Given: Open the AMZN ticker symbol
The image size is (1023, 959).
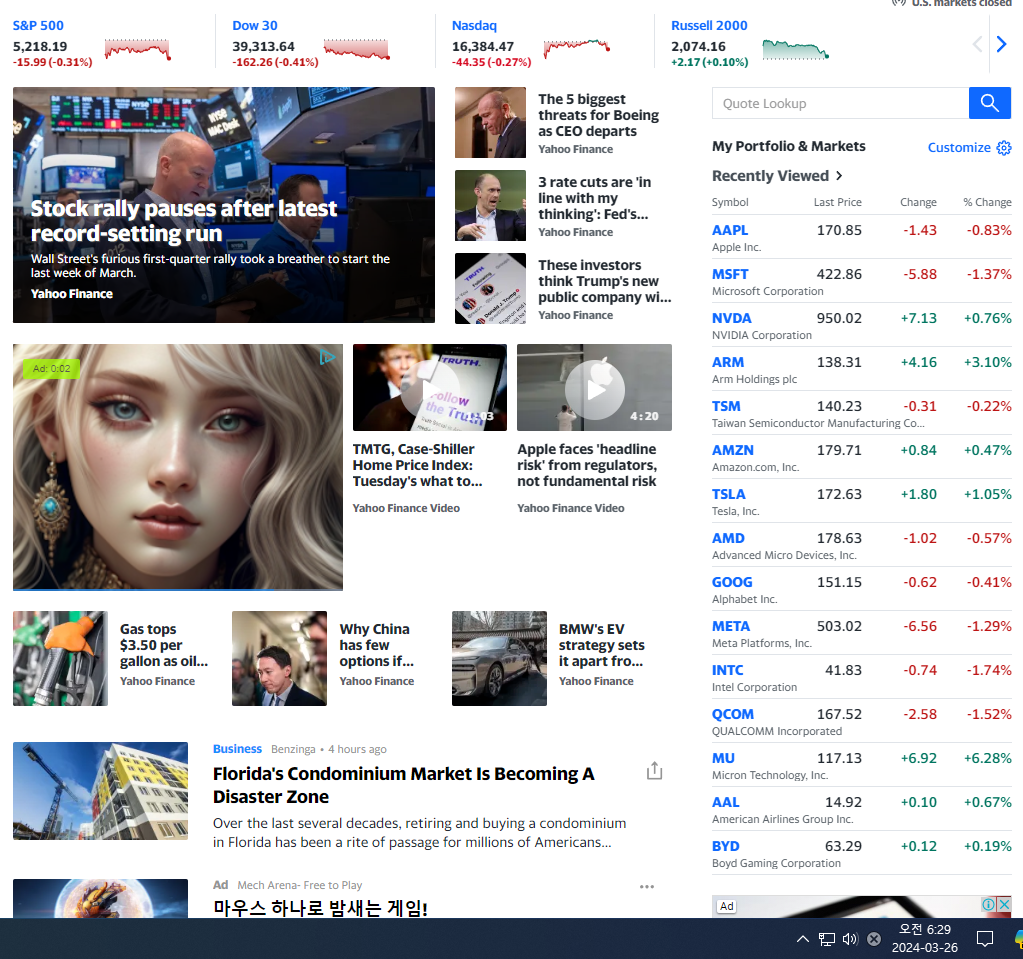Looking at the screenshot, I should tap(733, 450).
